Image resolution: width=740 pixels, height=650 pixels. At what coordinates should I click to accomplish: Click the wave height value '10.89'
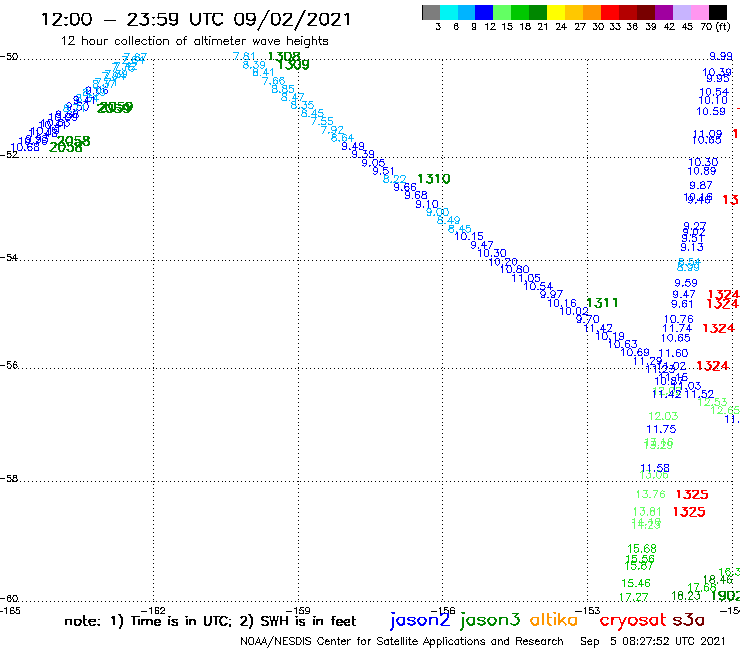click(x=702, y=171)
